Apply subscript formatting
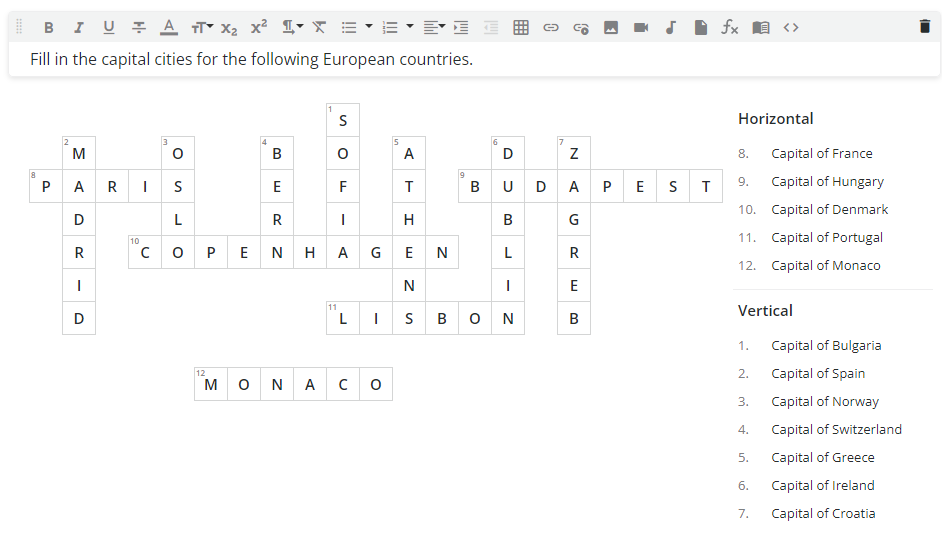The height and width of the screenshot is (543, 942). (x=229, y=27)
